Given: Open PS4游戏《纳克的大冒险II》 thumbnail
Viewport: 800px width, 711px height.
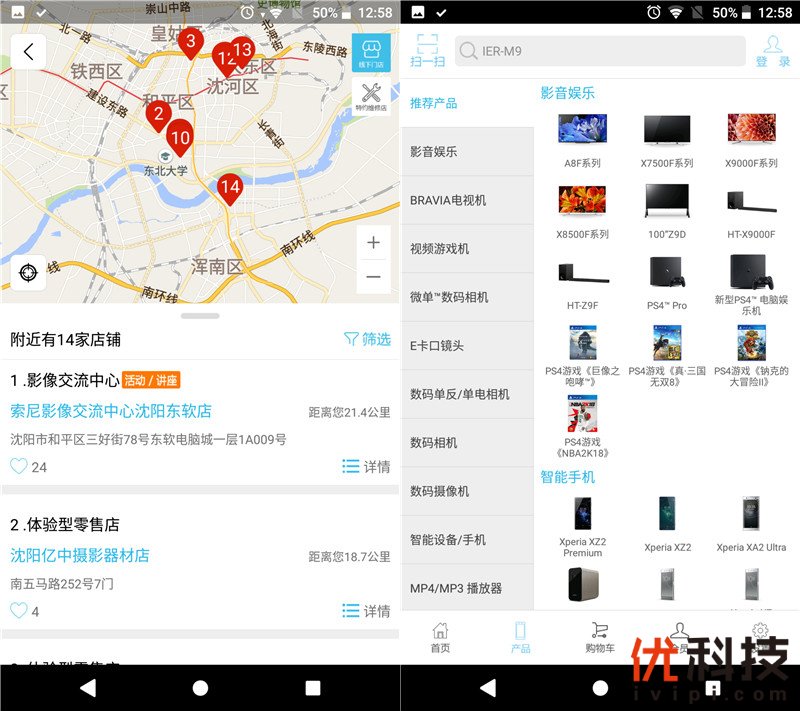Looking at the screenshot, I should (x=752, y=343).
